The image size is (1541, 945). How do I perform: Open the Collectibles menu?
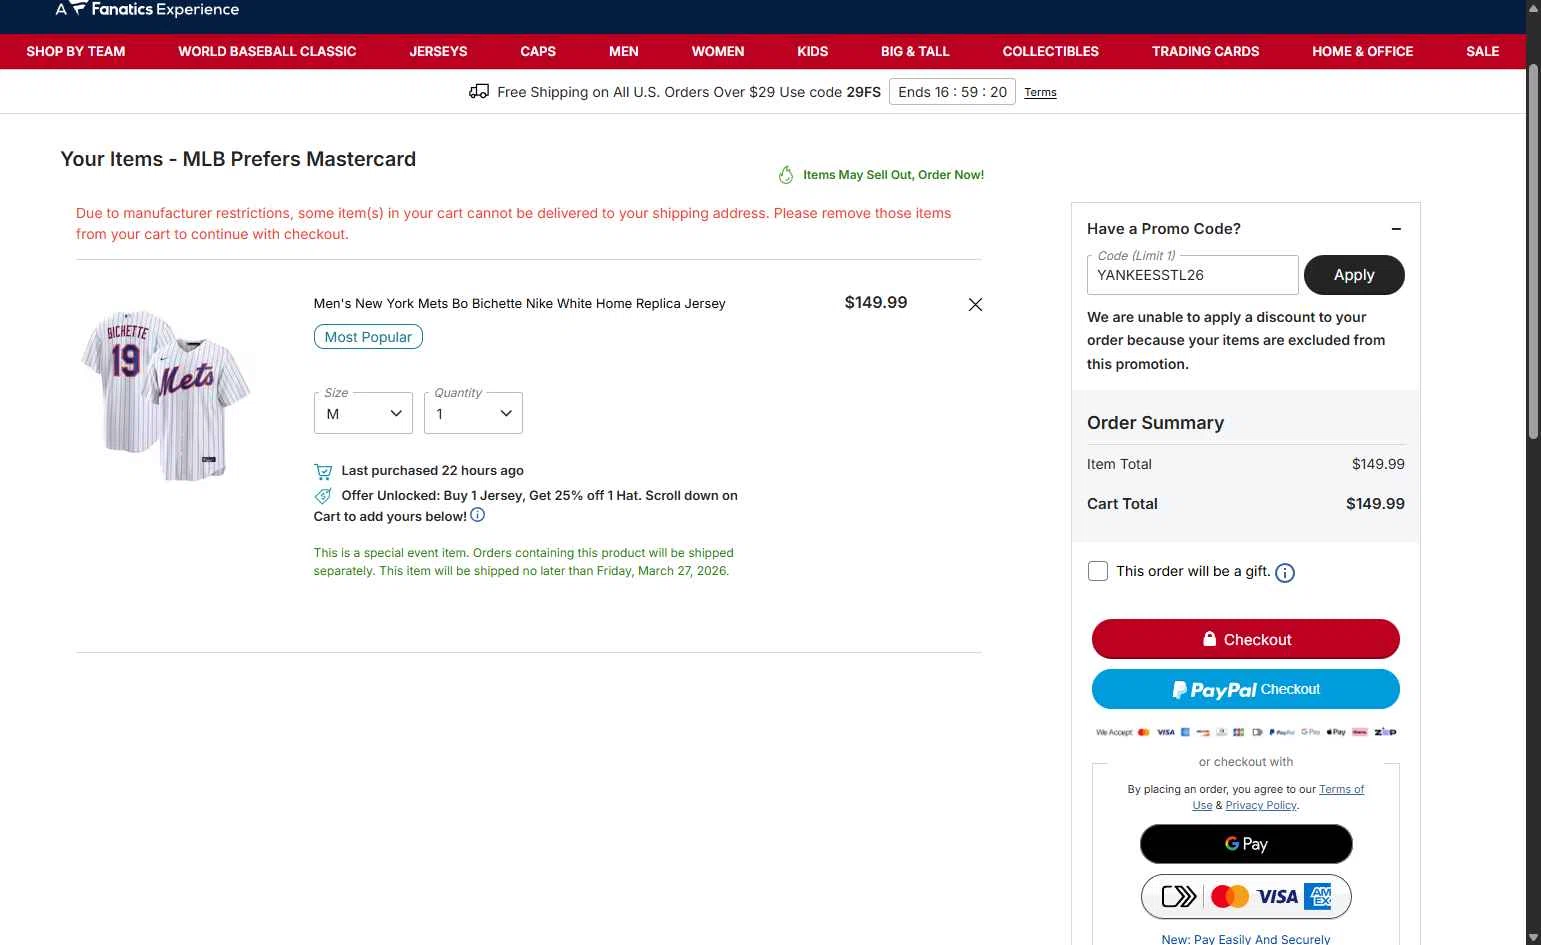1051,51
